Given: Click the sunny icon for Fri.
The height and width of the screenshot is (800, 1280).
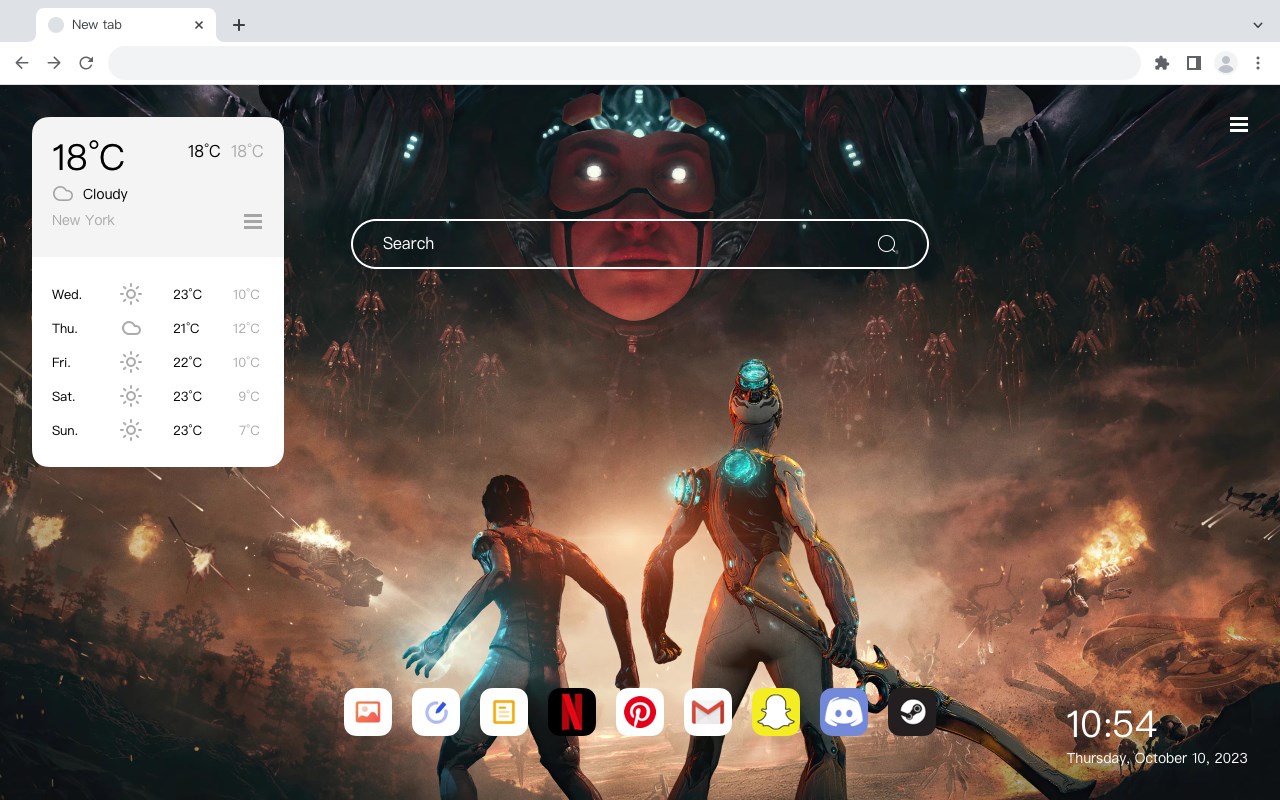Looking at the screenshot, I should pos(131,362).
